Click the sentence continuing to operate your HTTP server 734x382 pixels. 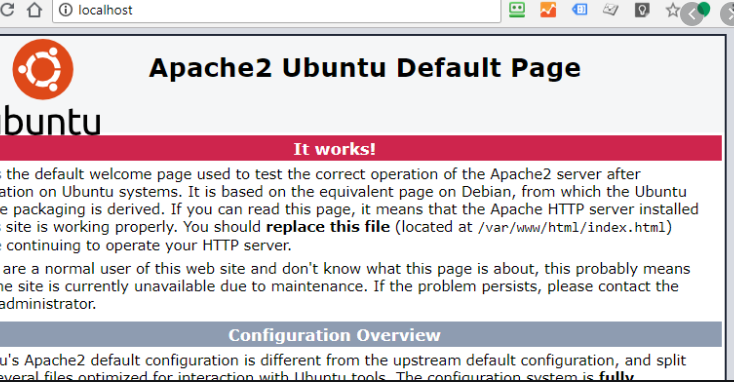click(x=149, y=245)
